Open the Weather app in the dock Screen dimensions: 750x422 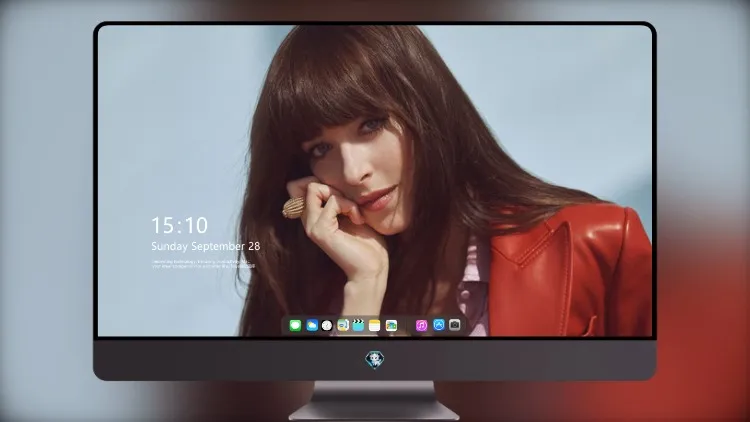(x=311, y=325)
